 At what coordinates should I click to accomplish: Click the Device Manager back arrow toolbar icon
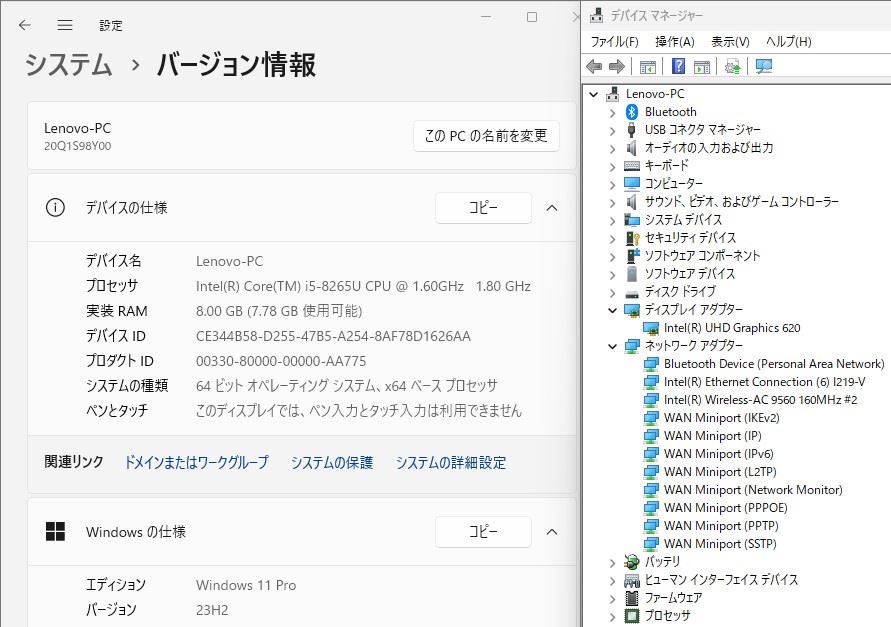coord(594,67)
